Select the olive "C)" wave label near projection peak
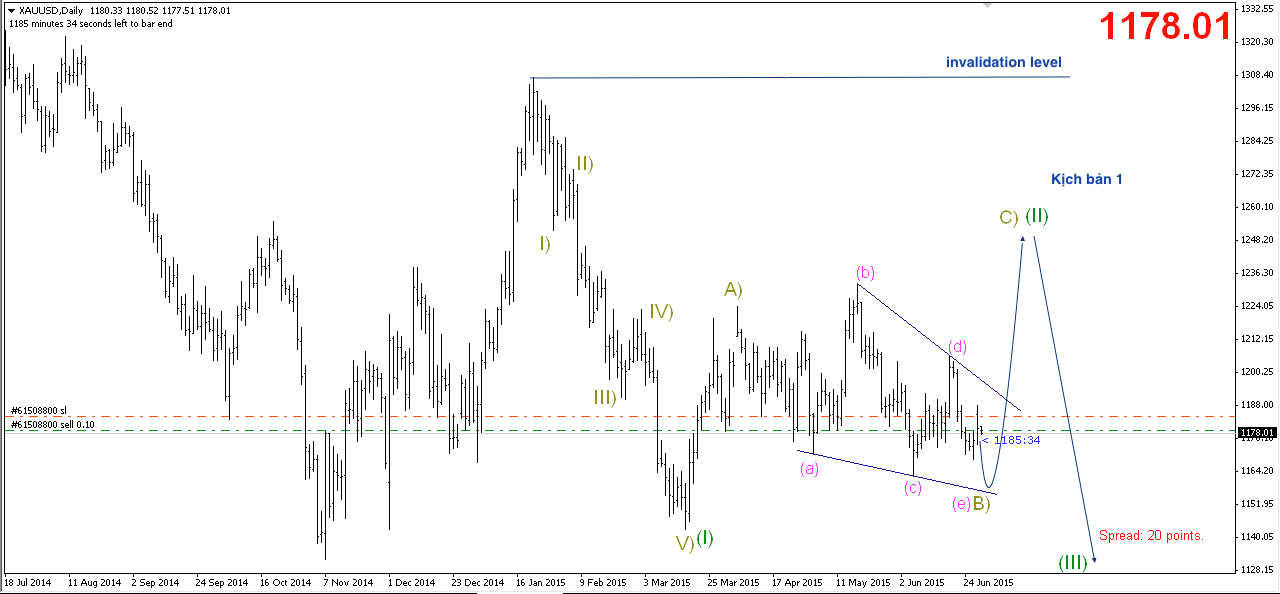1280x594 pixels. tap(1008, 217)
